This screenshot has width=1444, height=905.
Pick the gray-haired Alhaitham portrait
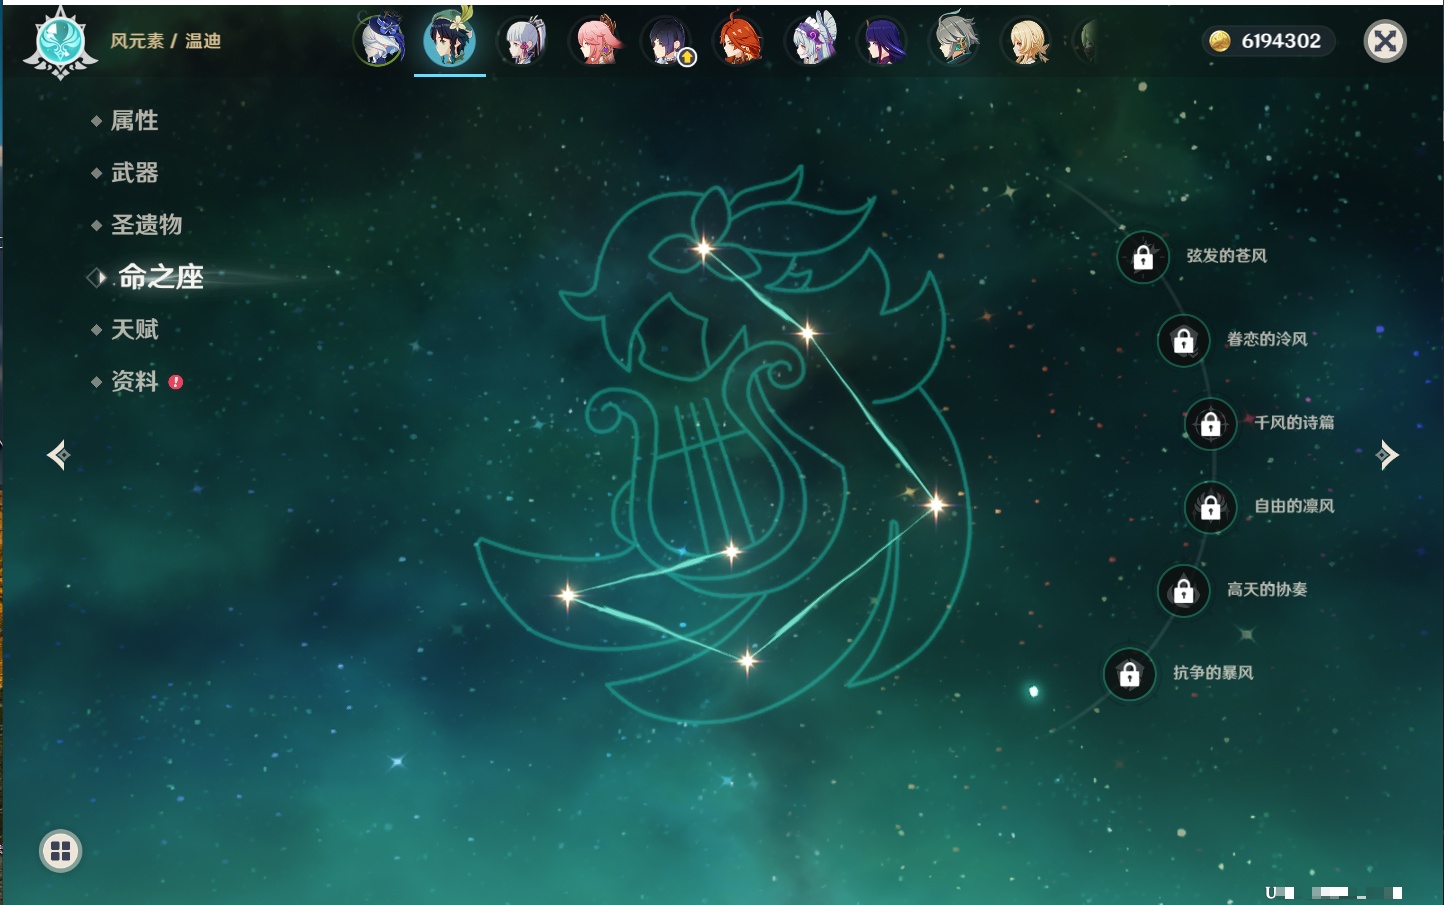pos(955,42)
